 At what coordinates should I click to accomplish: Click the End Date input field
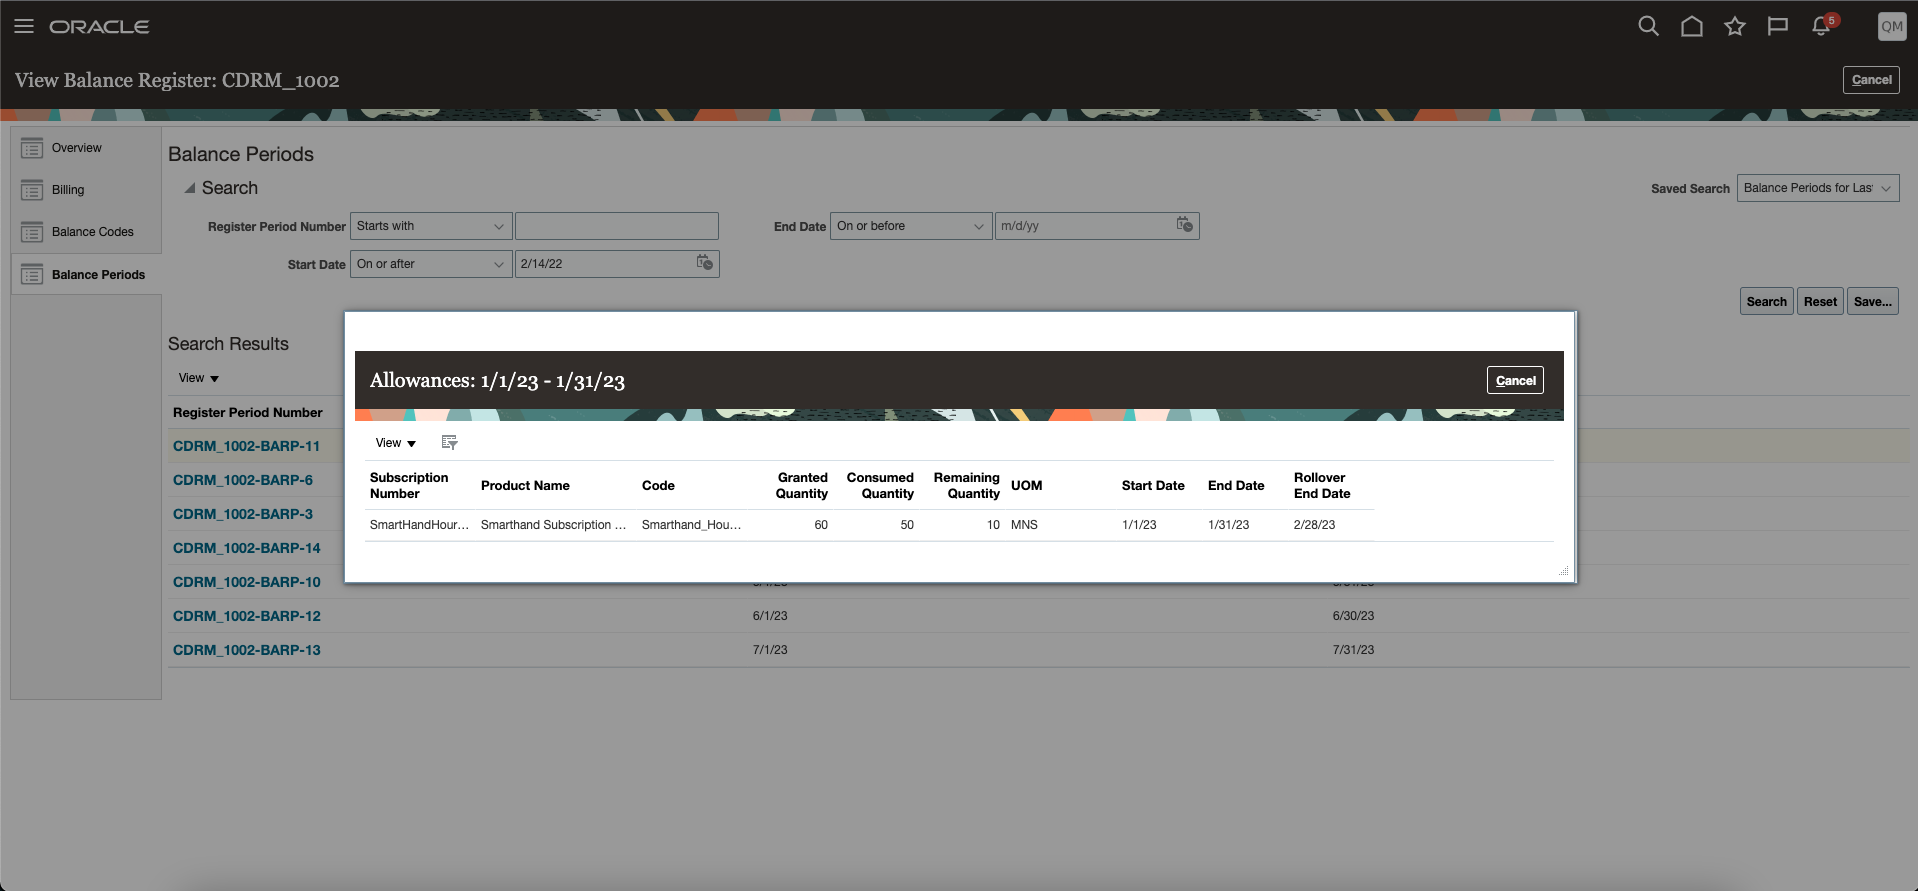1085,226
